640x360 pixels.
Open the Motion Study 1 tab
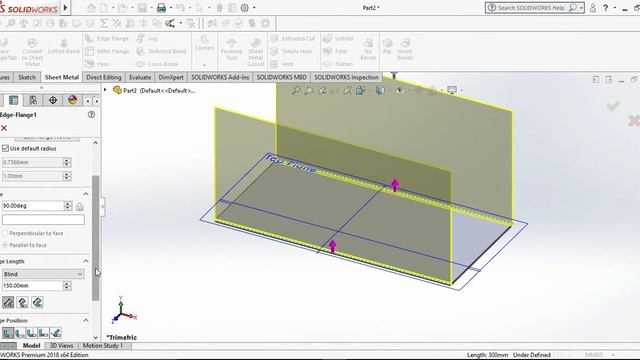tap(102, 346)
